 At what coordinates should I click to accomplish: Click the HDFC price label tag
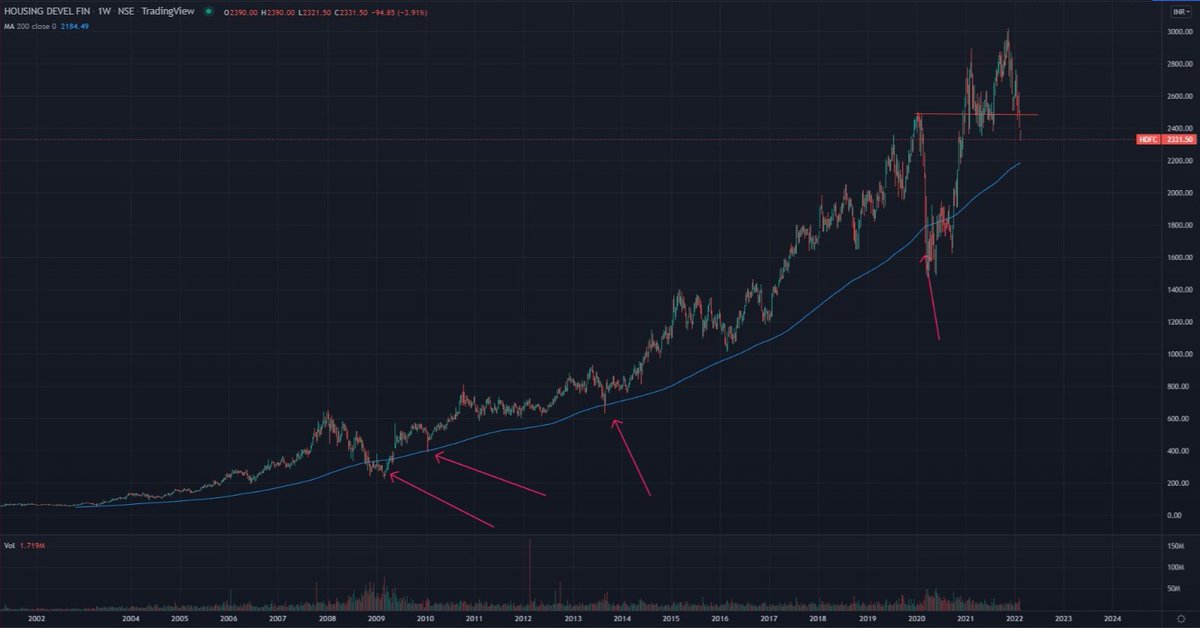(x=1146, y=140)
